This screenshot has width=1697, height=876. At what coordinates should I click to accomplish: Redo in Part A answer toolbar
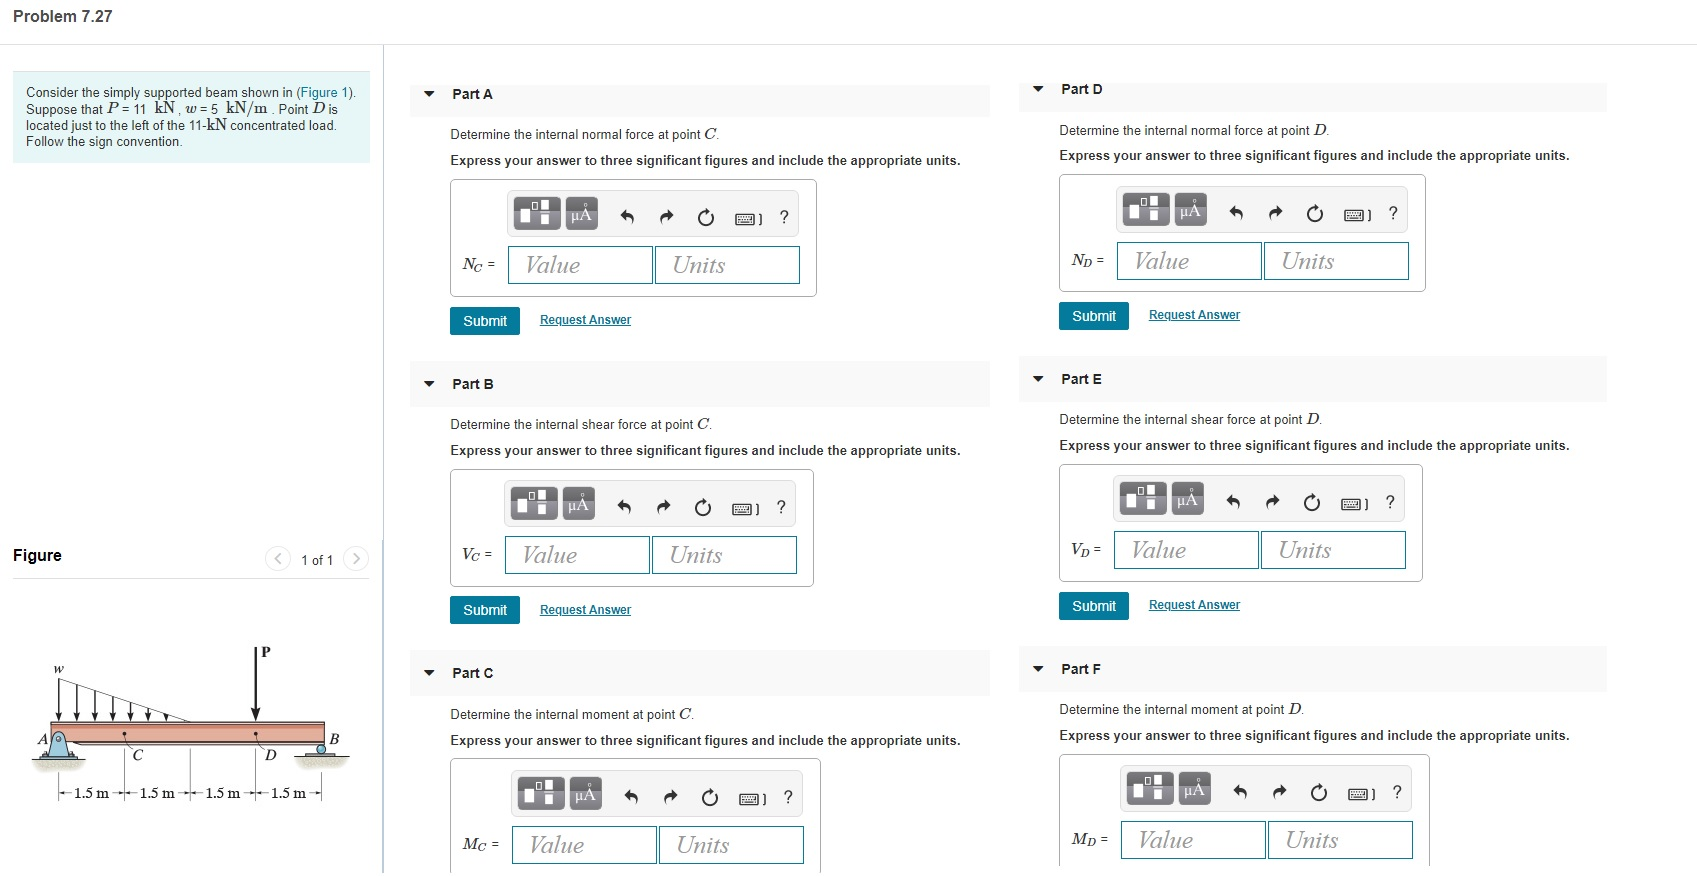[666, 217]
